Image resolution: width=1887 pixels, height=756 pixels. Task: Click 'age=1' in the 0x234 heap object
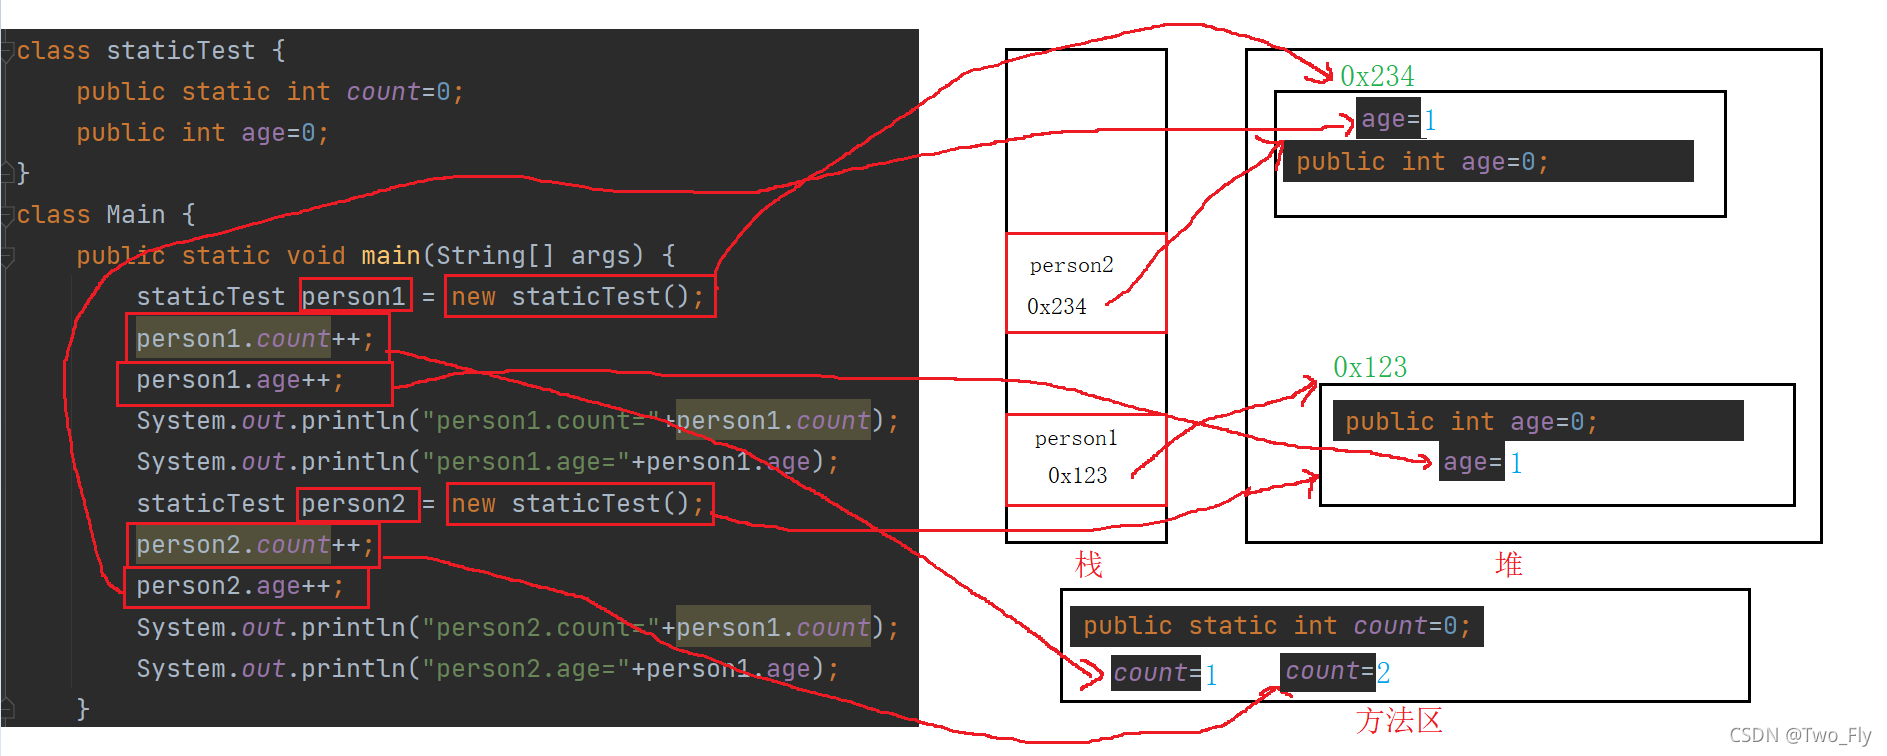[1398, 119]
